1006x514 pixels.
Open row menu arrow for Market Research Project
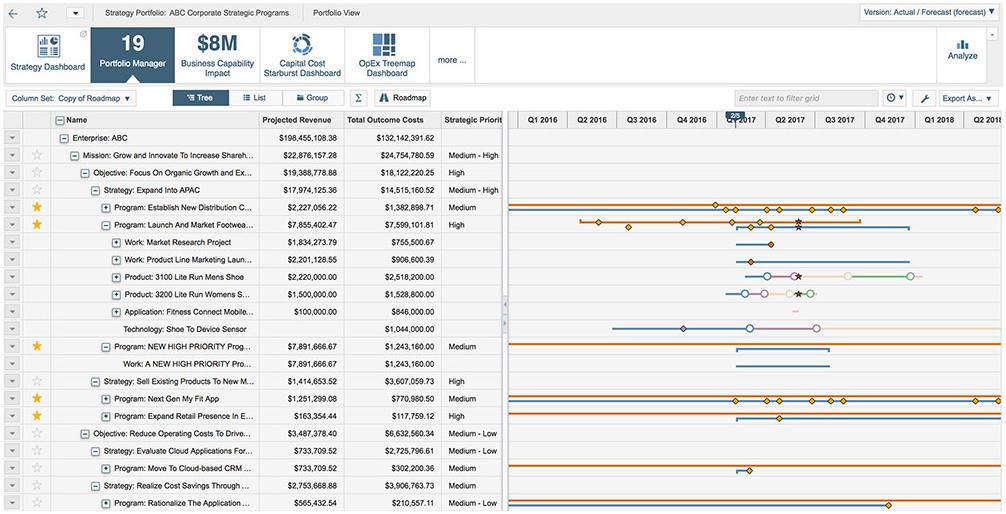coord(12,243)
